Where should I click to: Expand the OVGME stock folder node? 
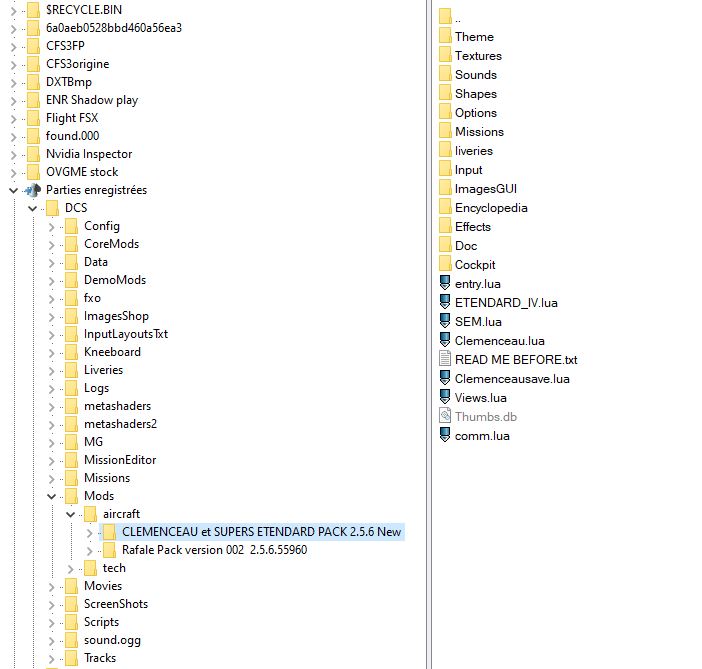13,172
